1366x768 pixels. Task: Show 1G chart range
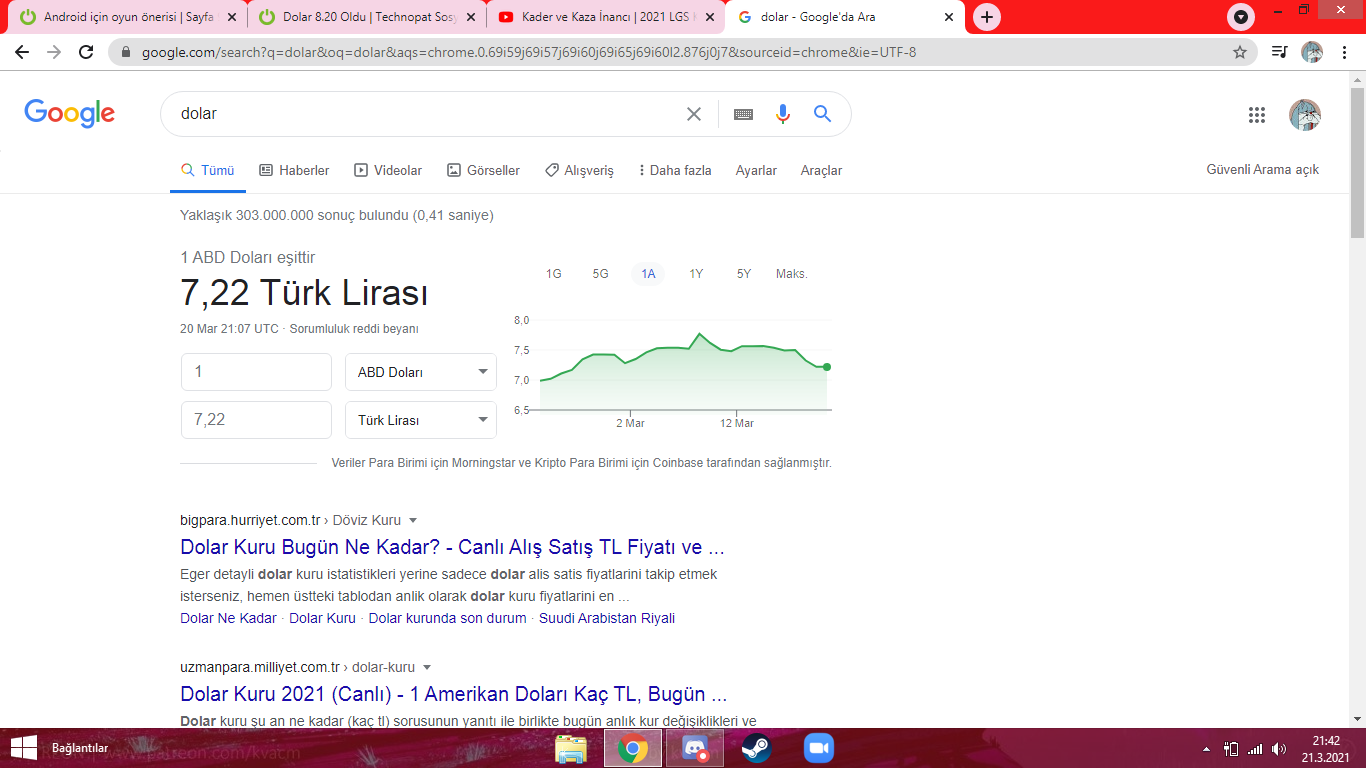point(553,274)
